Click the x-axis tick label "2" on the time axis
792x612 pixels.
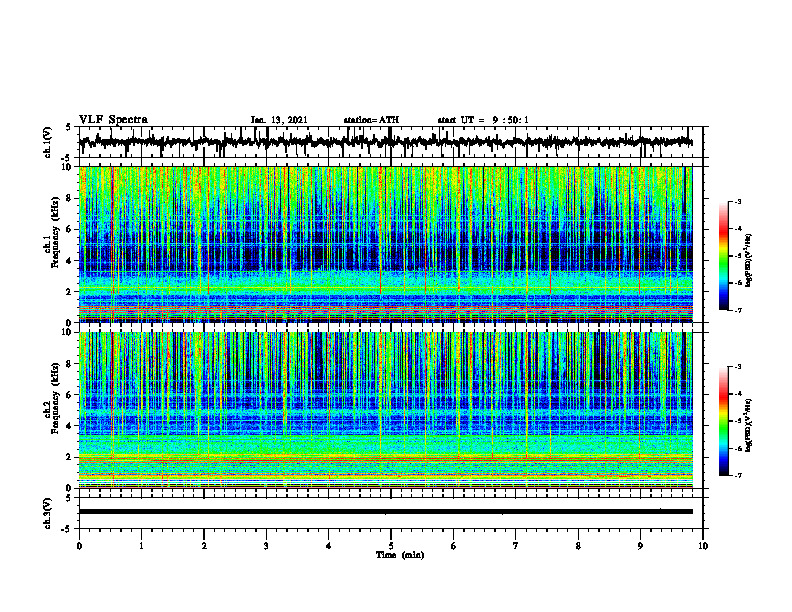coord(204,546)
